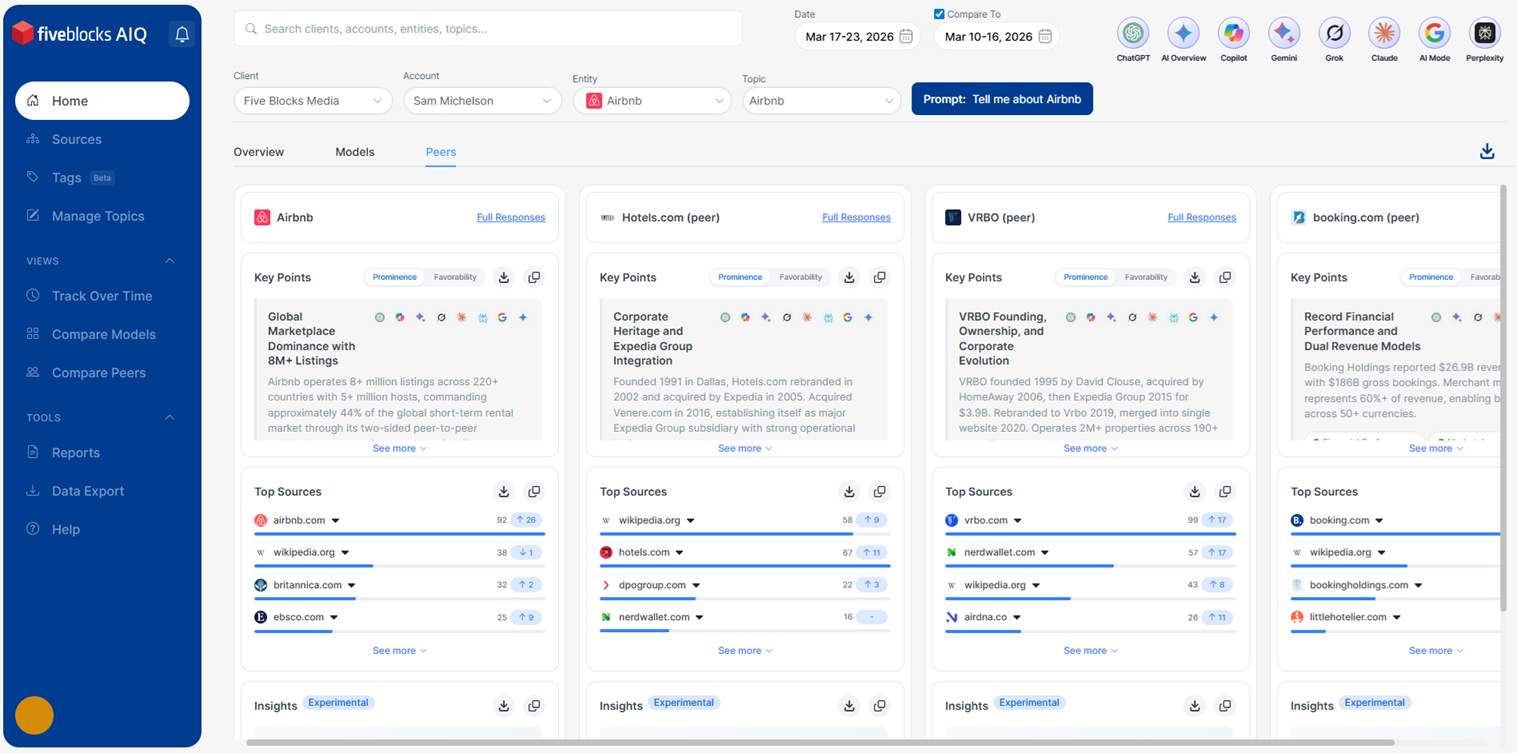
Task: Open Full Responses for Hotels.com
Action: pos(856,217)
